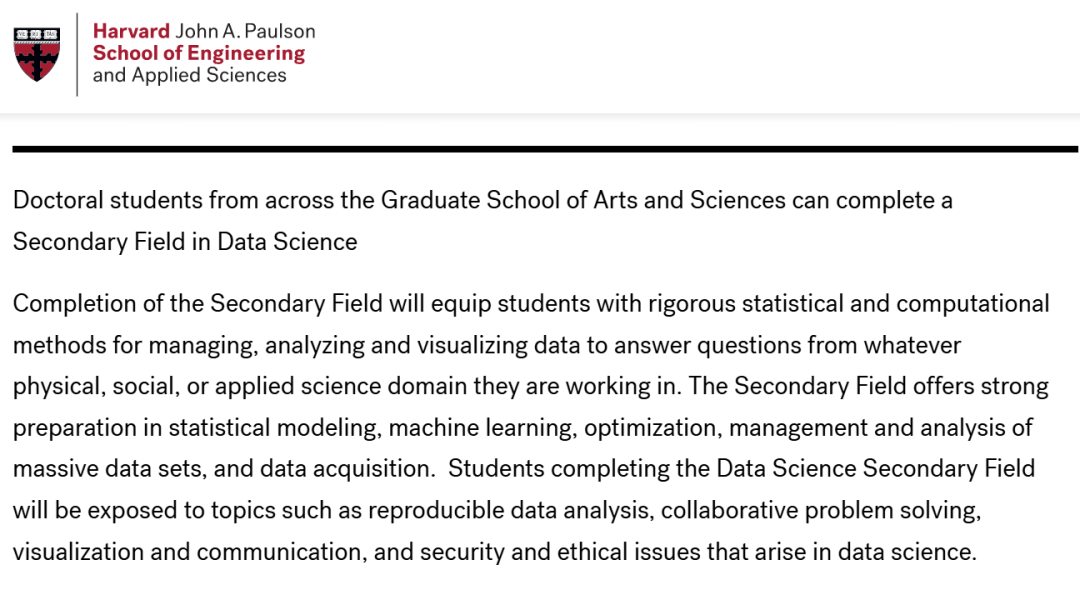Click the Harvard shield crest logo

pos(36,54)
